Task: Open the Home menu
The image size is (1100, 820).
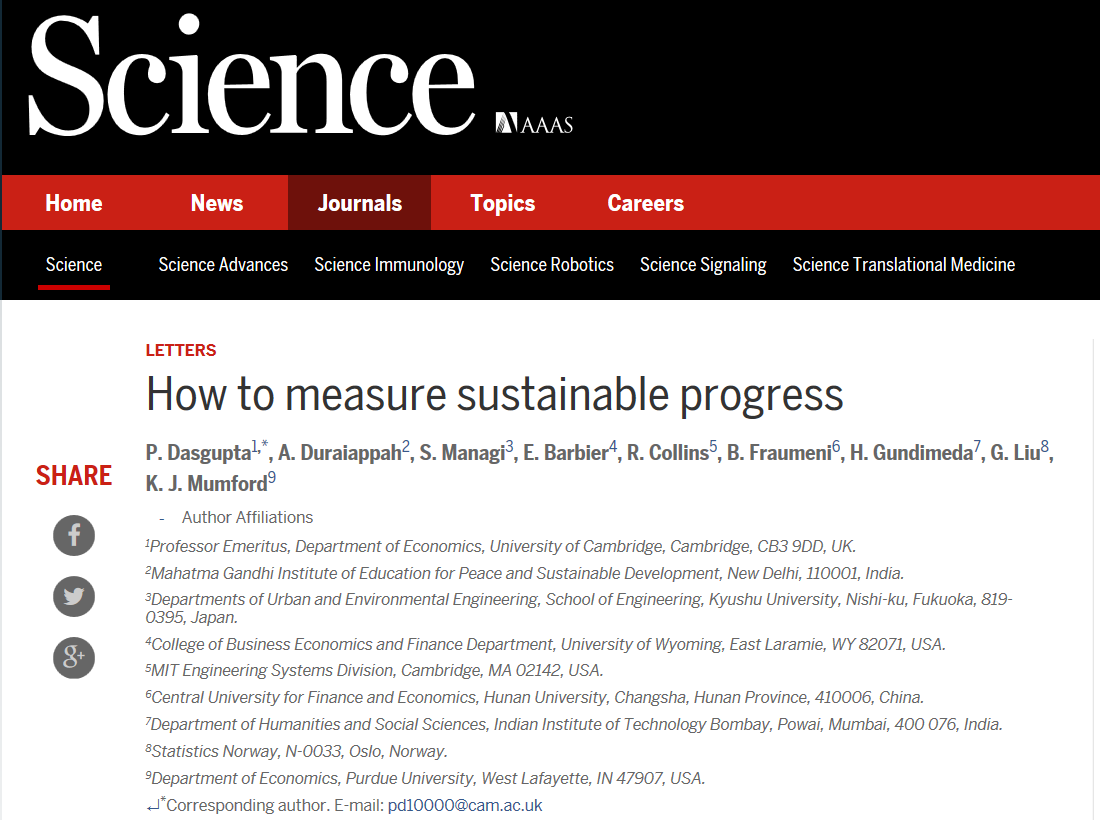Action: coord(74,203)
